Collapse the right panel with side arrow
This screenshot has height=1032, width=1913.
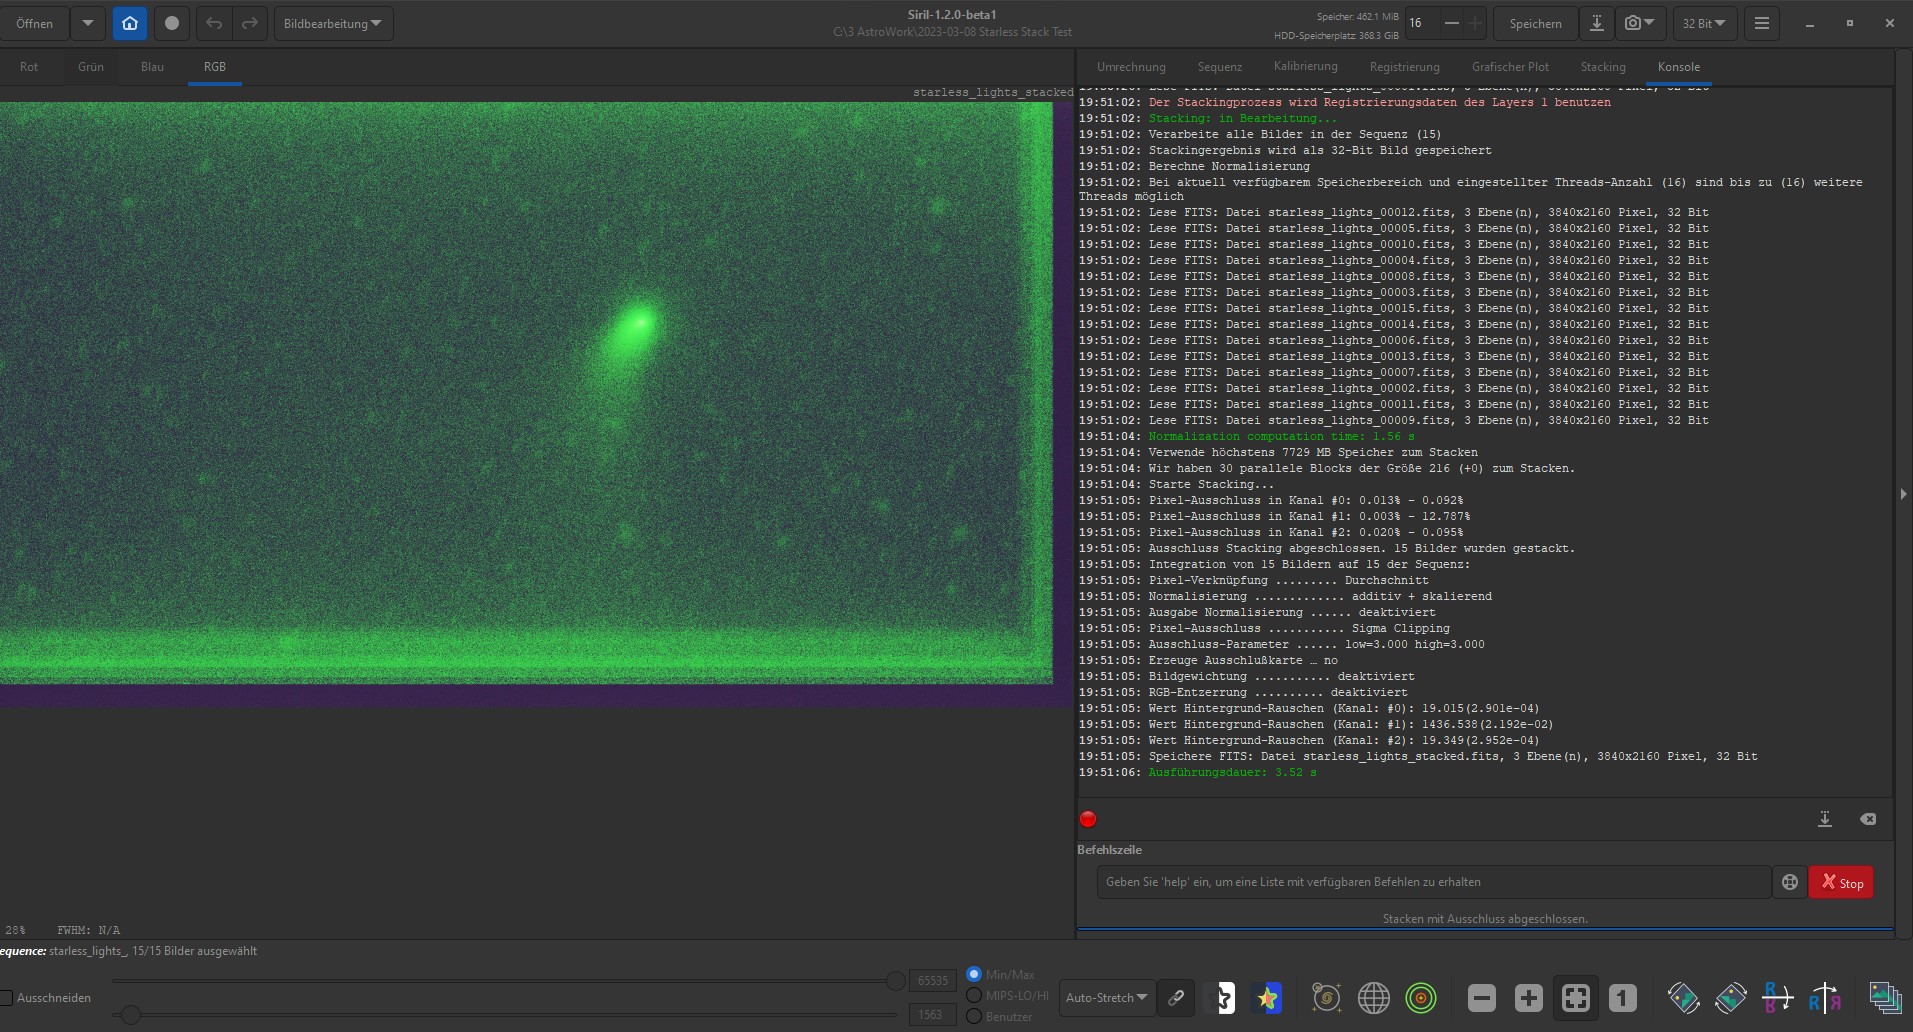click(x=1903, y=494)
